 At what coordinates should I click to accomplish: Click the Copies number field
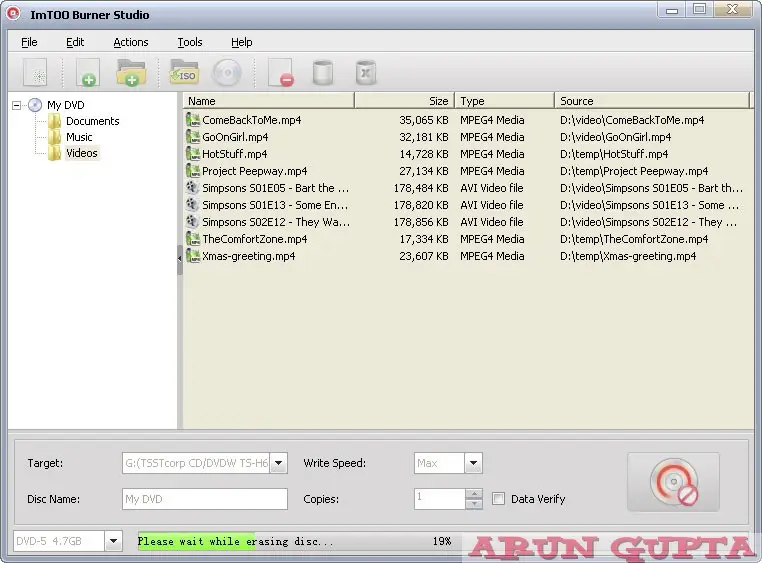click(440, 499)
